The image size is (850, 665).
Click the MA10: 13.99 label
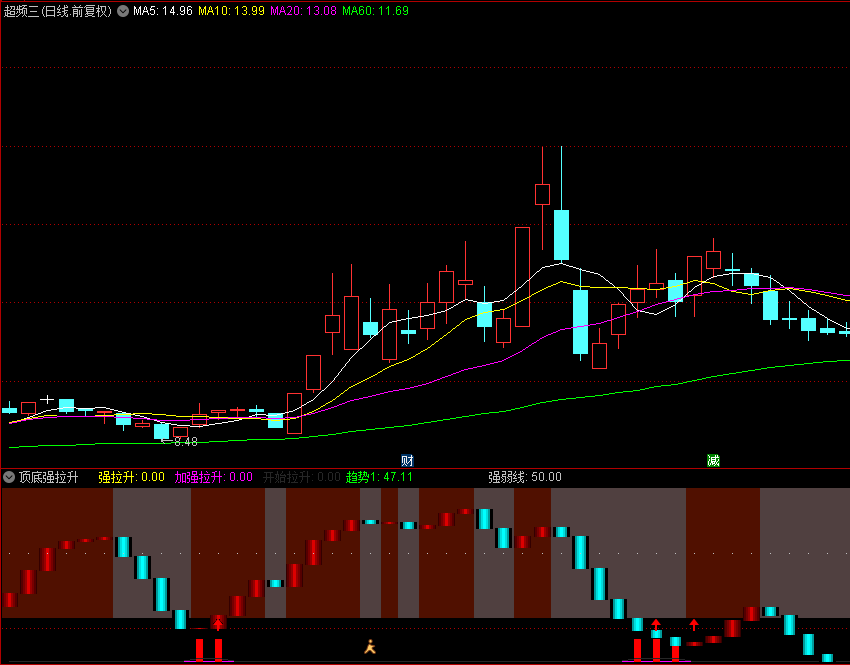pos(231,11)
